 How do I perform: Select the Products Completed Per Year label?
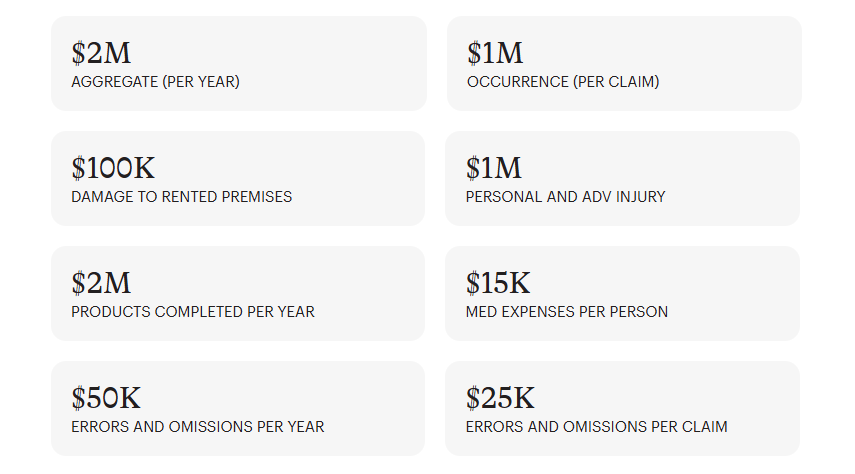193,312
